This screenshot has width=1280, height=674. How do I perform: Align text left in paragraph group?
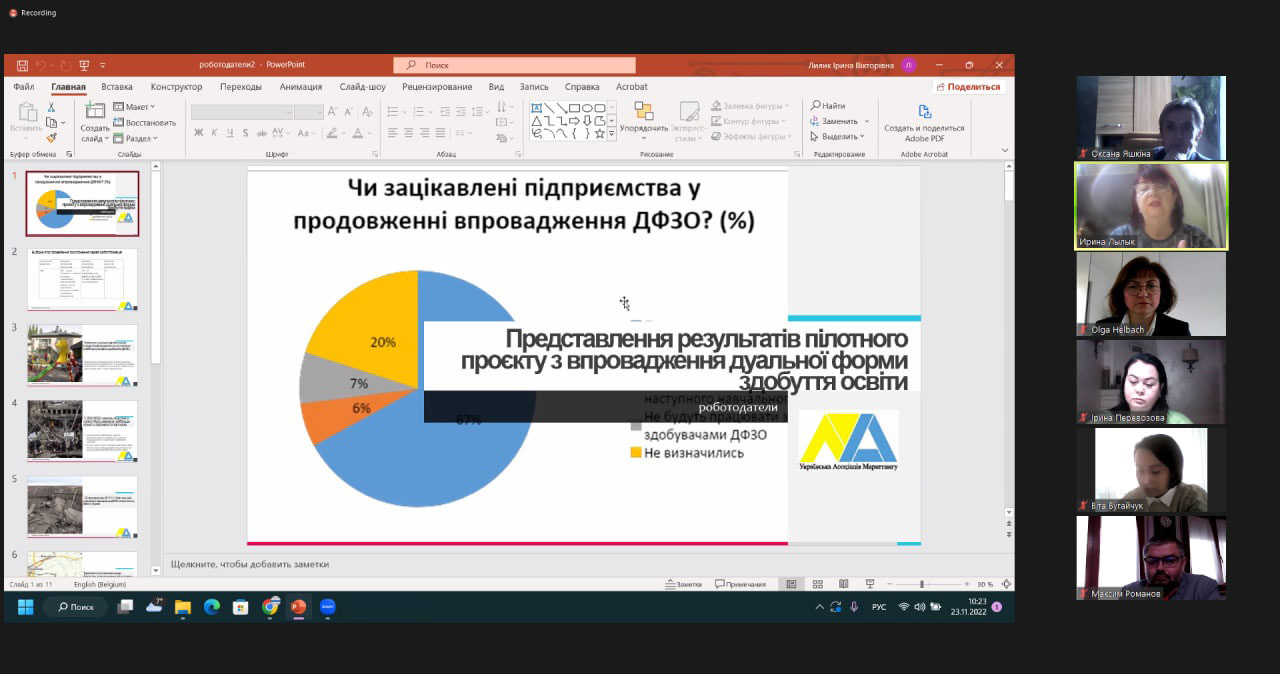(x=393, y=132)
